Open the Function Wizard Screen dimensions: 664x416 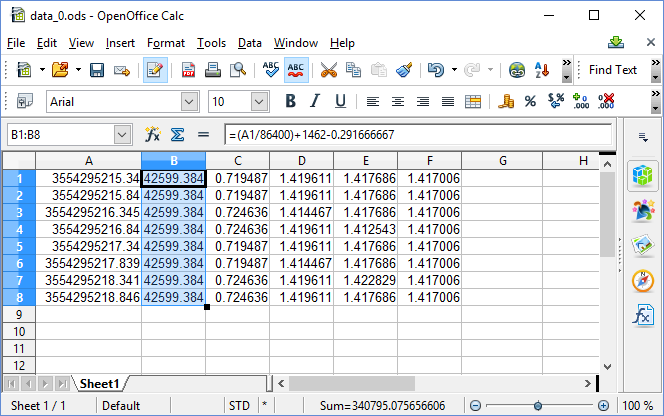tap(153, 134)
